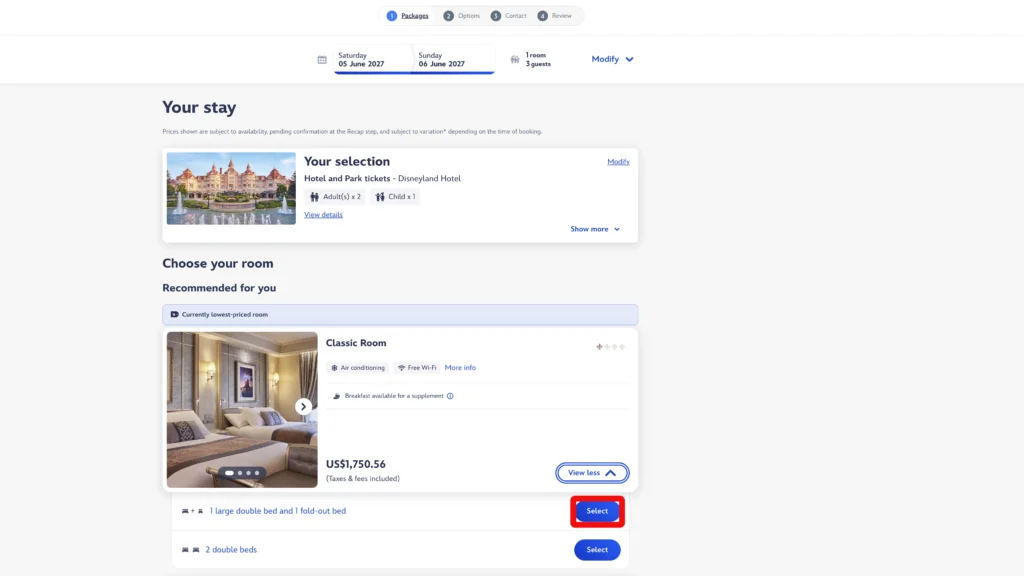Click the Free Wi-Fi icon
Viewport: 1024px width, 576px height.
402,368
